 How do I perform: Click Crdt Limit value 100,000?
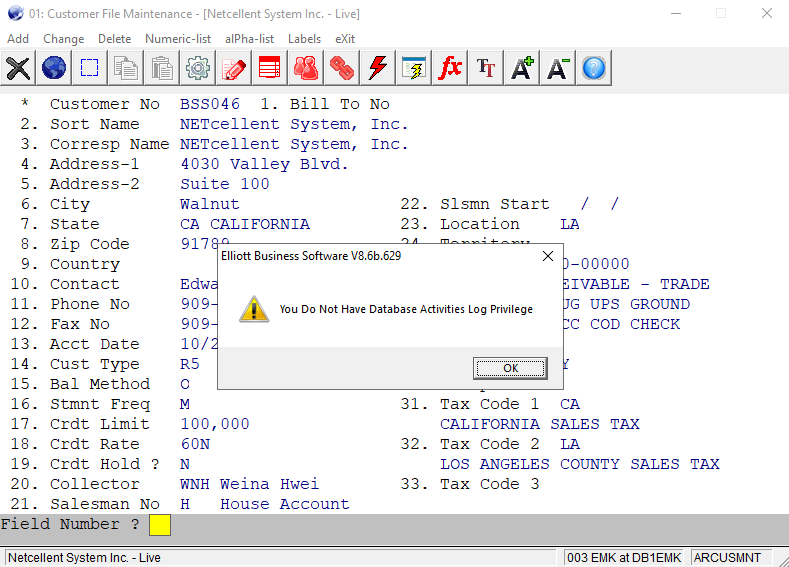215,424
